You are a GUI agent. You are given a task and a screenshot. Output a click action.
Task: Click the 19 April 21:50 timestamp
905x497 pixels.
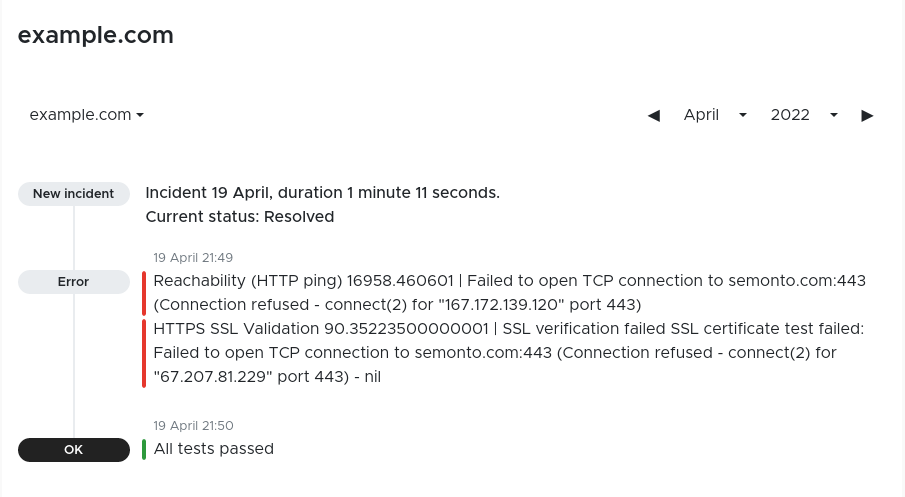click(193, 426)
